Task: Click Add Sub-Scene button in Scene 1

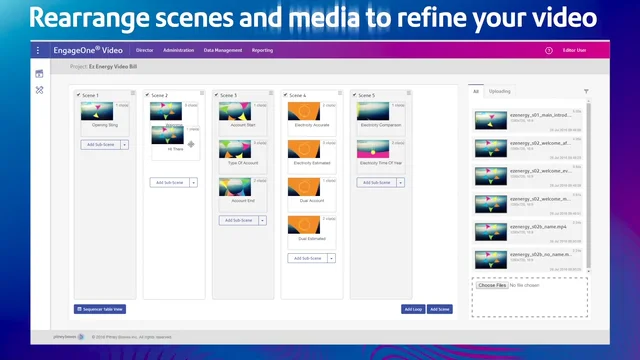Action: click(100, 144)
